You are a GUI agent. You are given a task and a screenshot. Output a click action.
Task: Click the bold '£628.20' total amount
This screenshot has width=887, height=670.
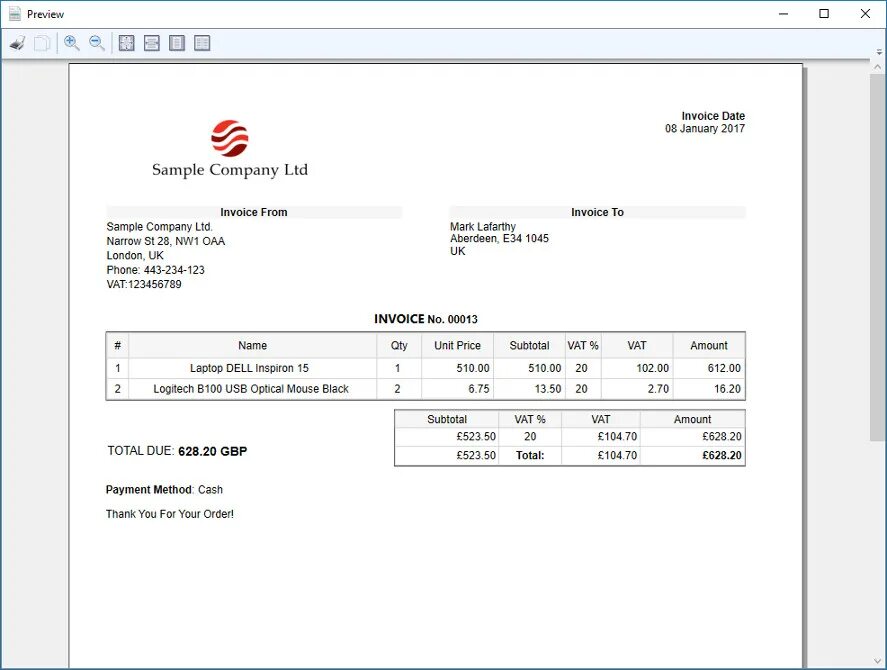pos(722,456)
